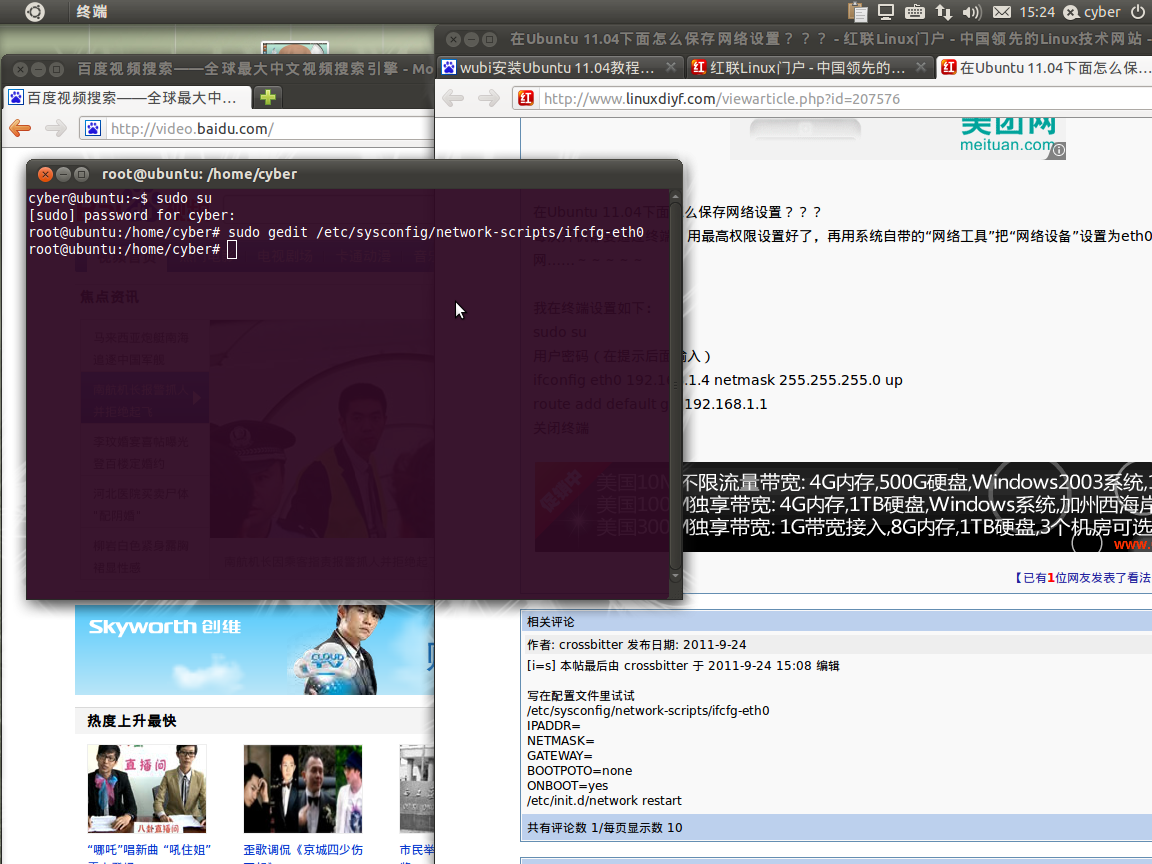Minimize the root@ubuntu terminal window

[63, 174]
